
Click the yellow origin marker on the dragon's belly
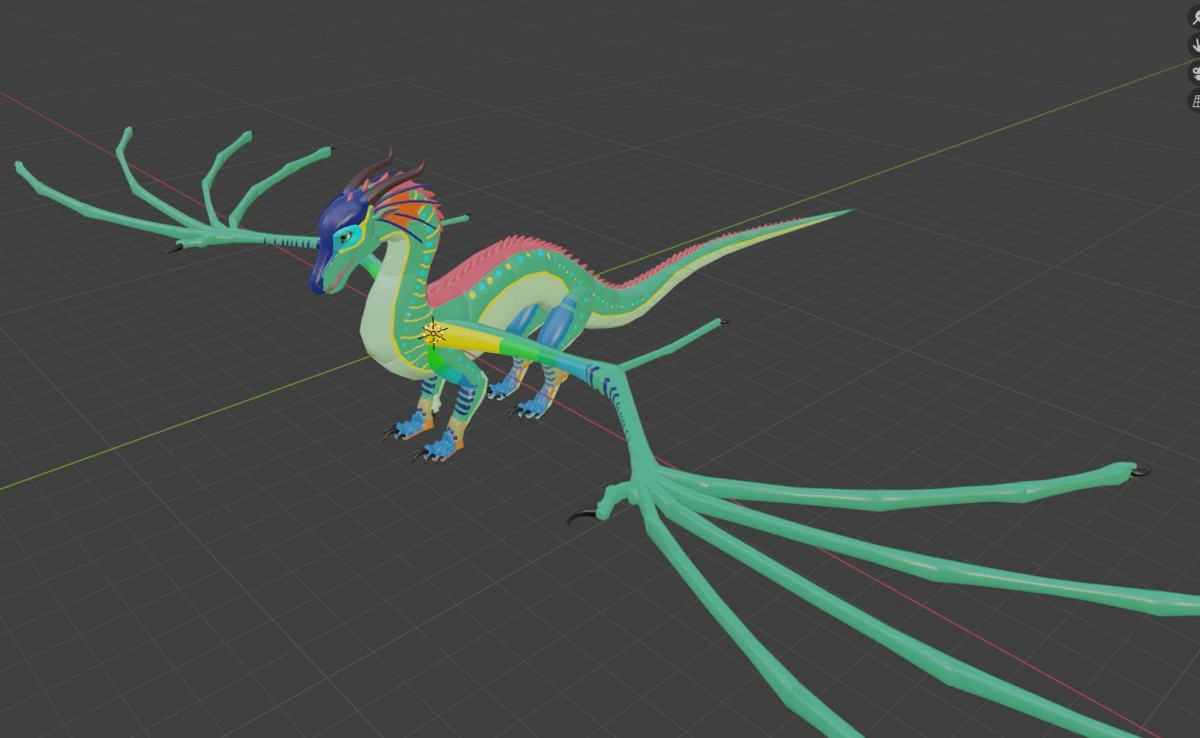(x=435, y=333)
